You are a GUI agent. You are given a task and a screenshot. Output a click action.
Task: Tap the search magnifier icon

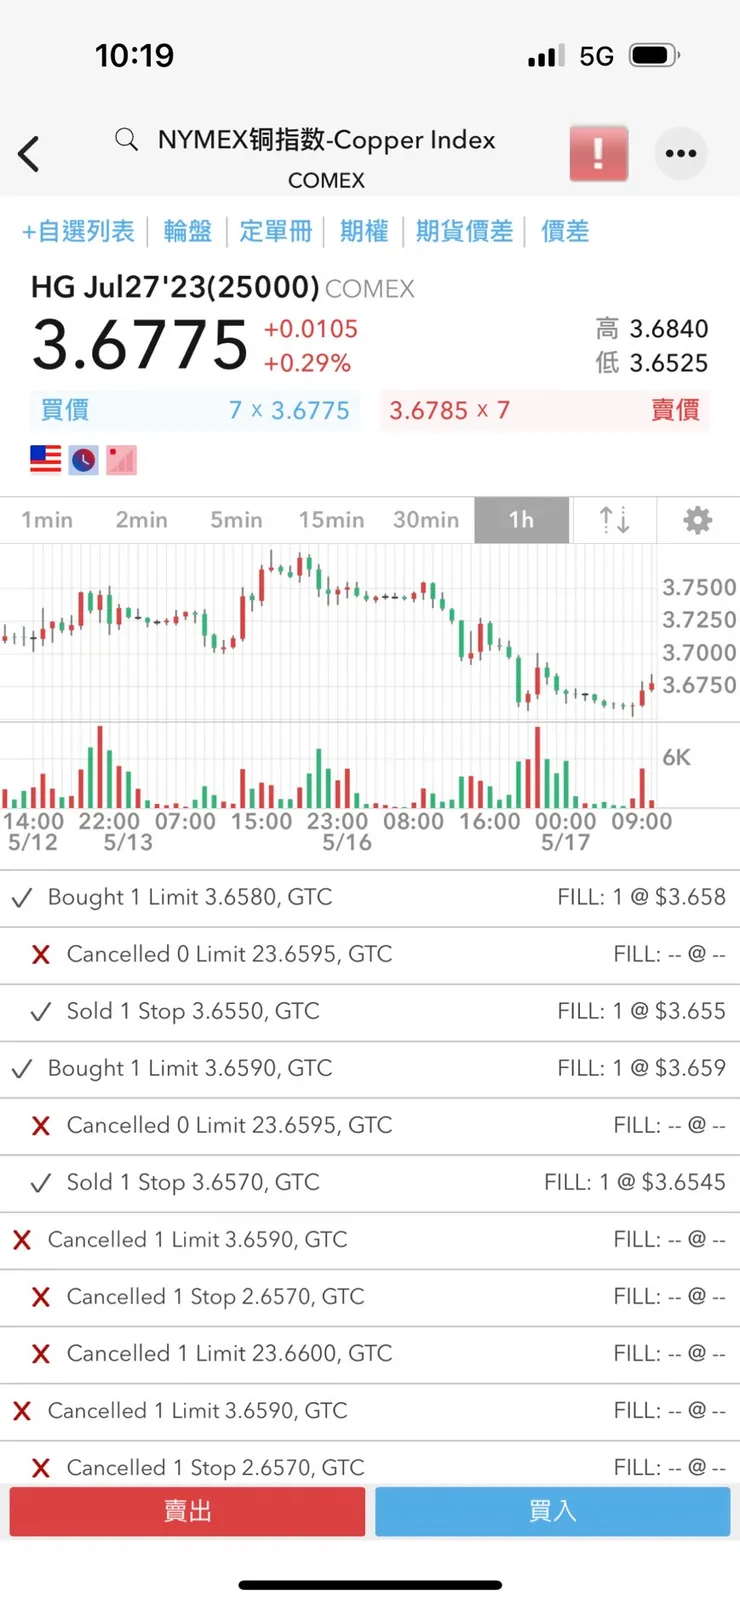(126, 139)
